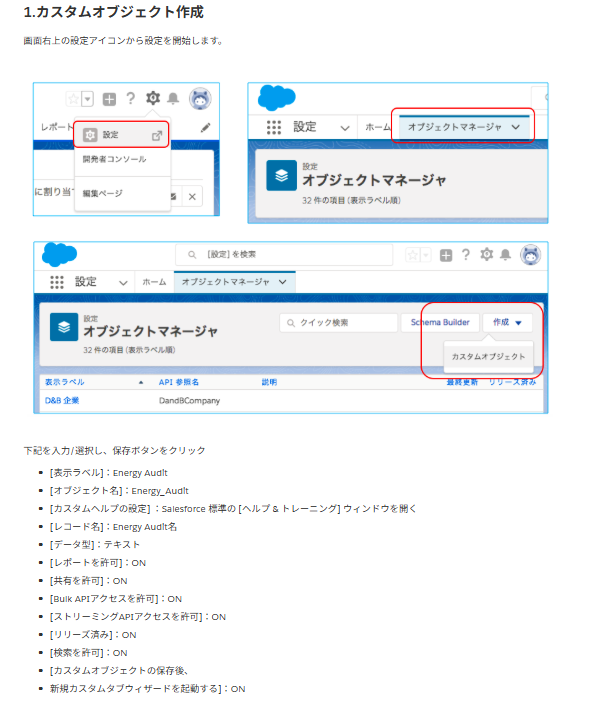Select ホーム tab below the [設定]を検索 header
This screenshot has height=704, width=612.
(154, 282)
